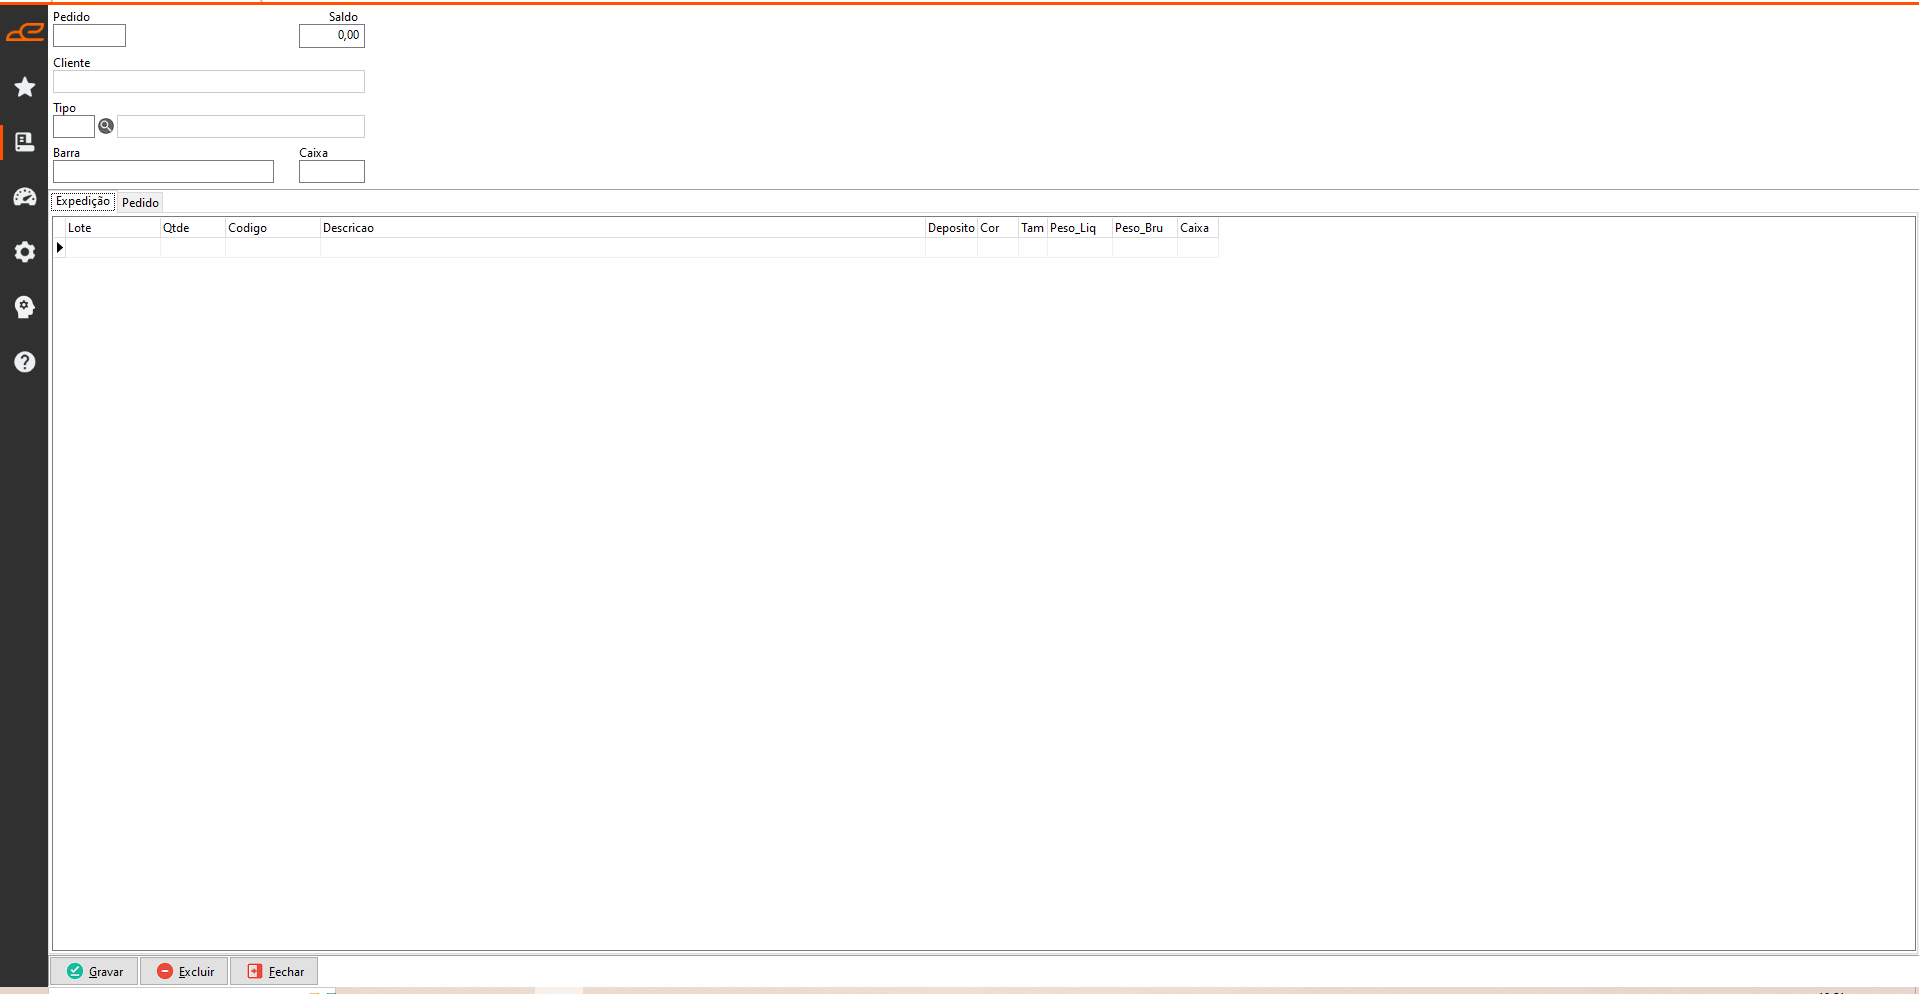Click the Caixa input field
Image resolution: width=1919 pixels, height=994 pixels.
point(331,172)
